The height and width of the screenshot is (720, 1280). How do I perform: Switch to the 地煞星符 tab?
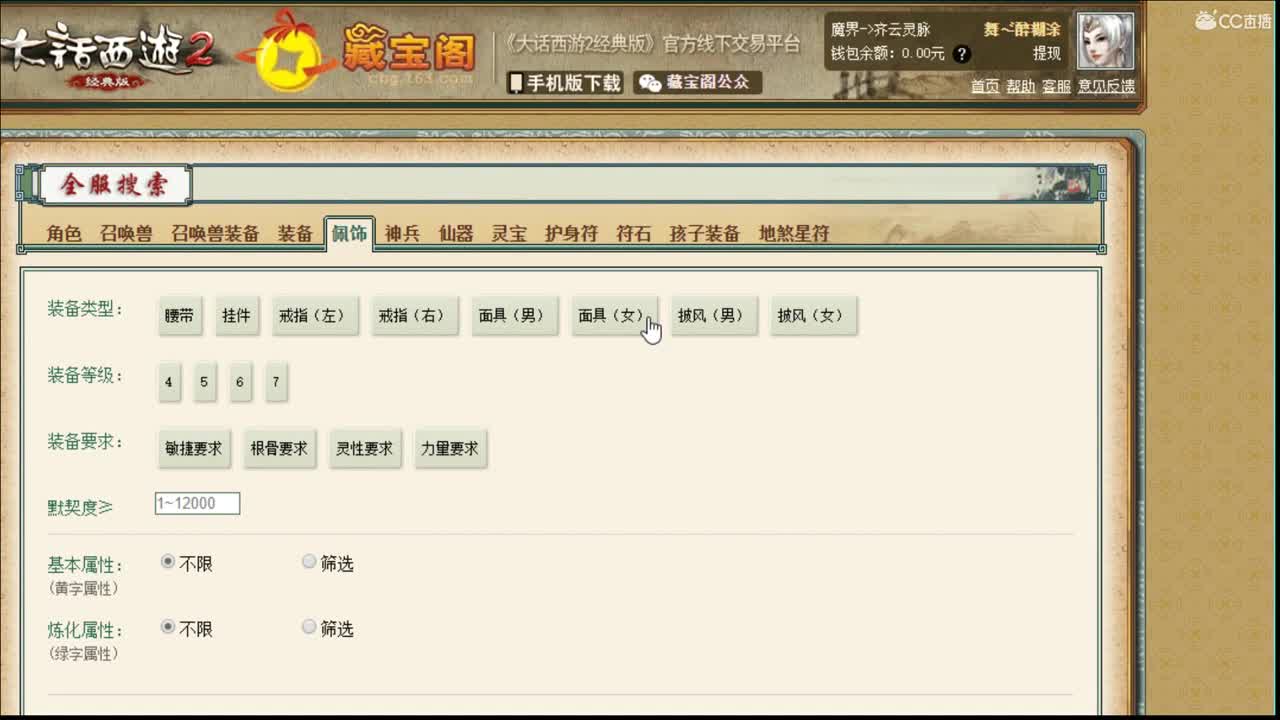(794, 234)
